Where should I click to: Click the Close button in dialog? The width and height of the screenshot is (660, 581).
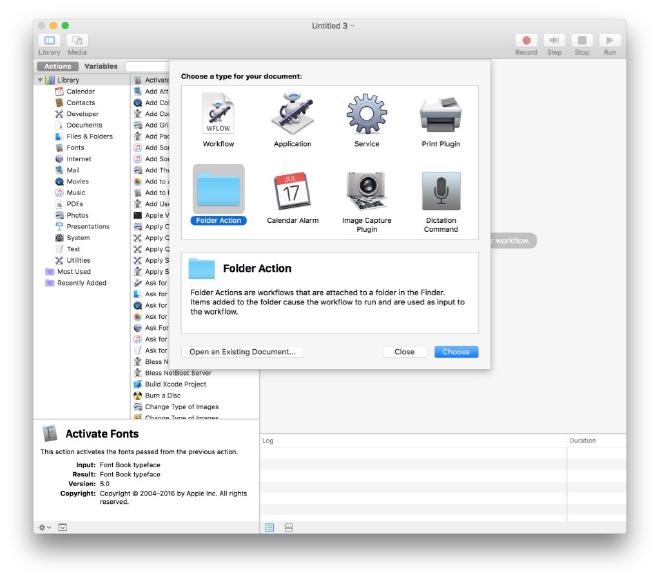coord(405,352)
